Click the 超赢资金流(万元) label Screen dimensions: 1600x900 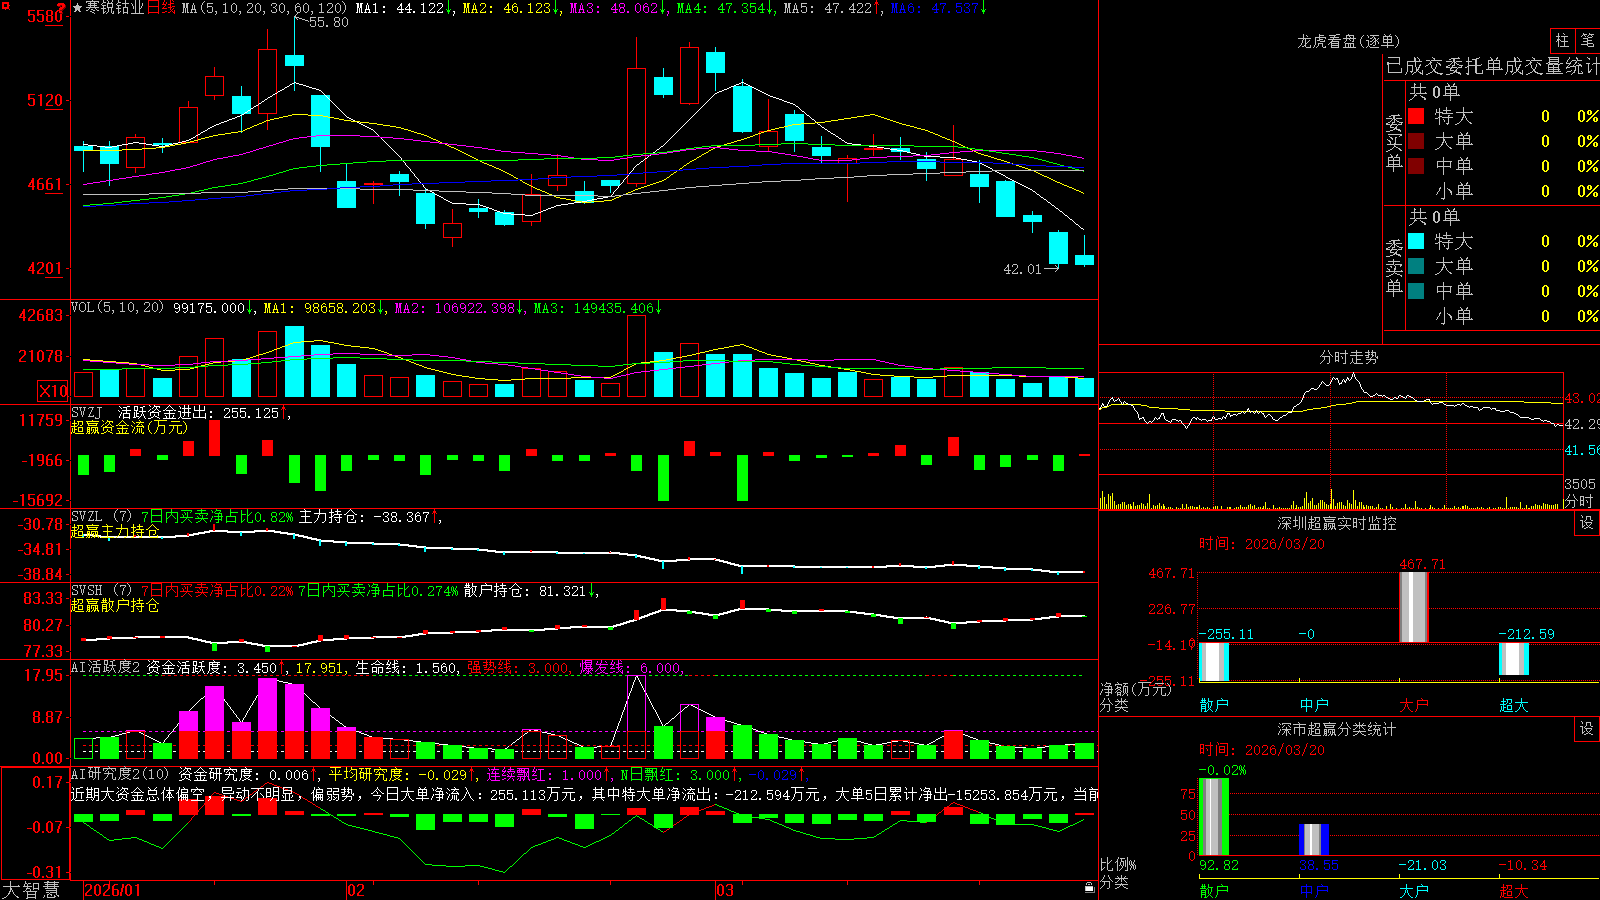coord(128,427)
